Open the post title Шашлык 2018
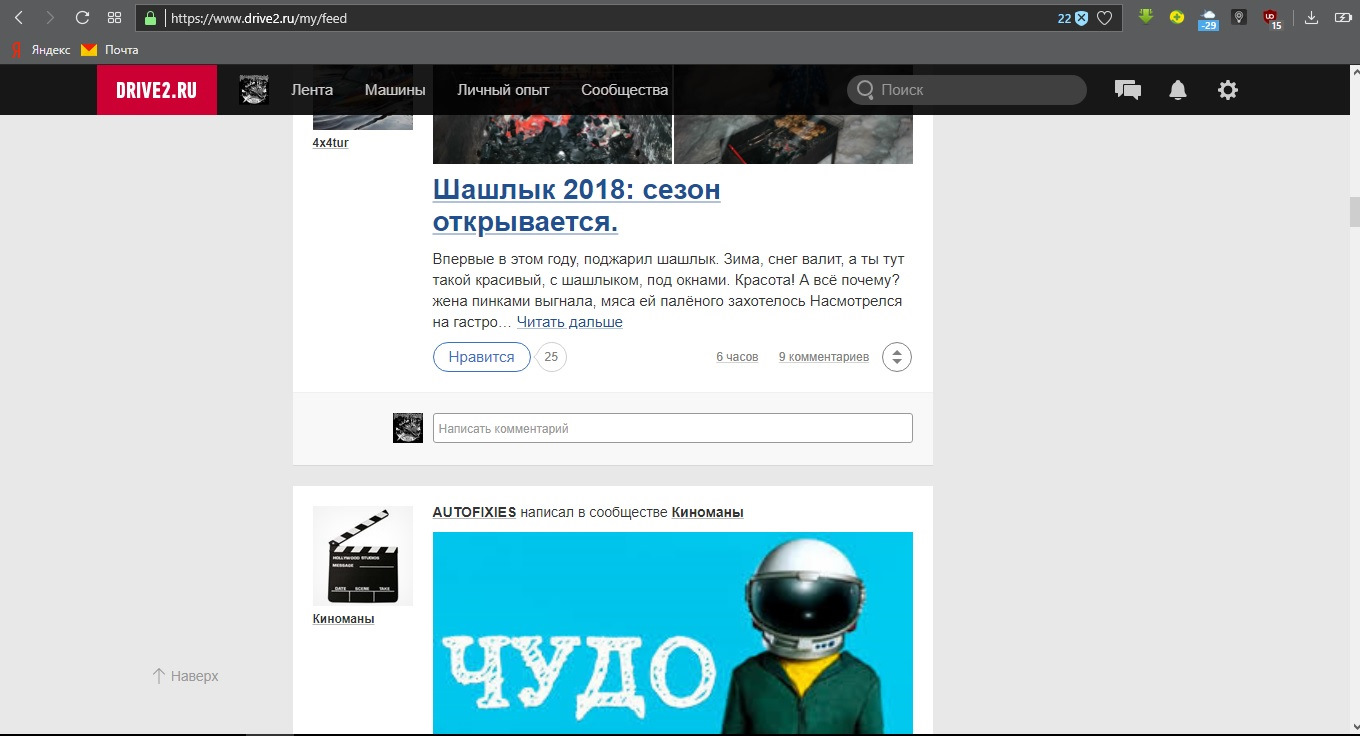 [x=577, y=204]
